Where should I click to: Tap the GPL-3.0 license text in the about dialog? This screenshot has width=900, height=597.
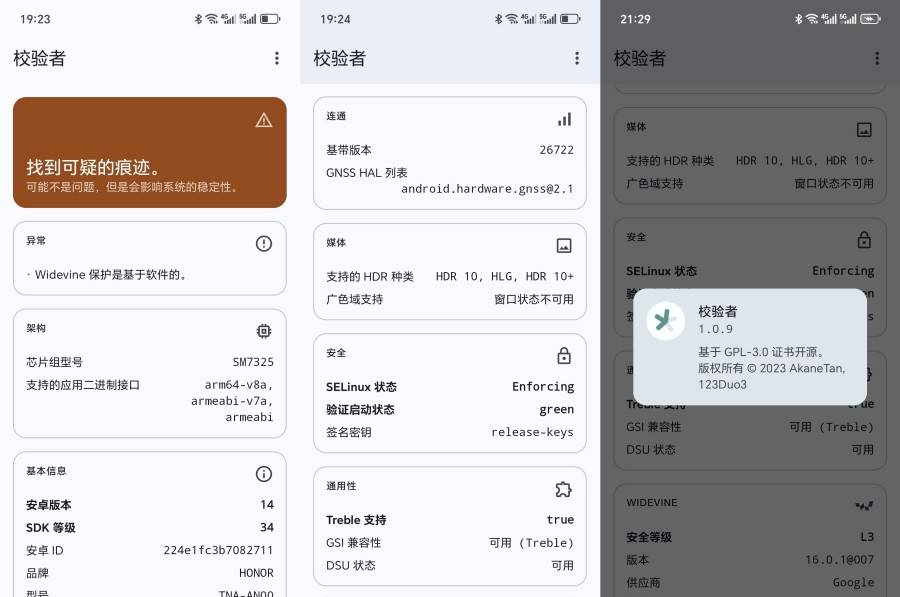[761, 351]
